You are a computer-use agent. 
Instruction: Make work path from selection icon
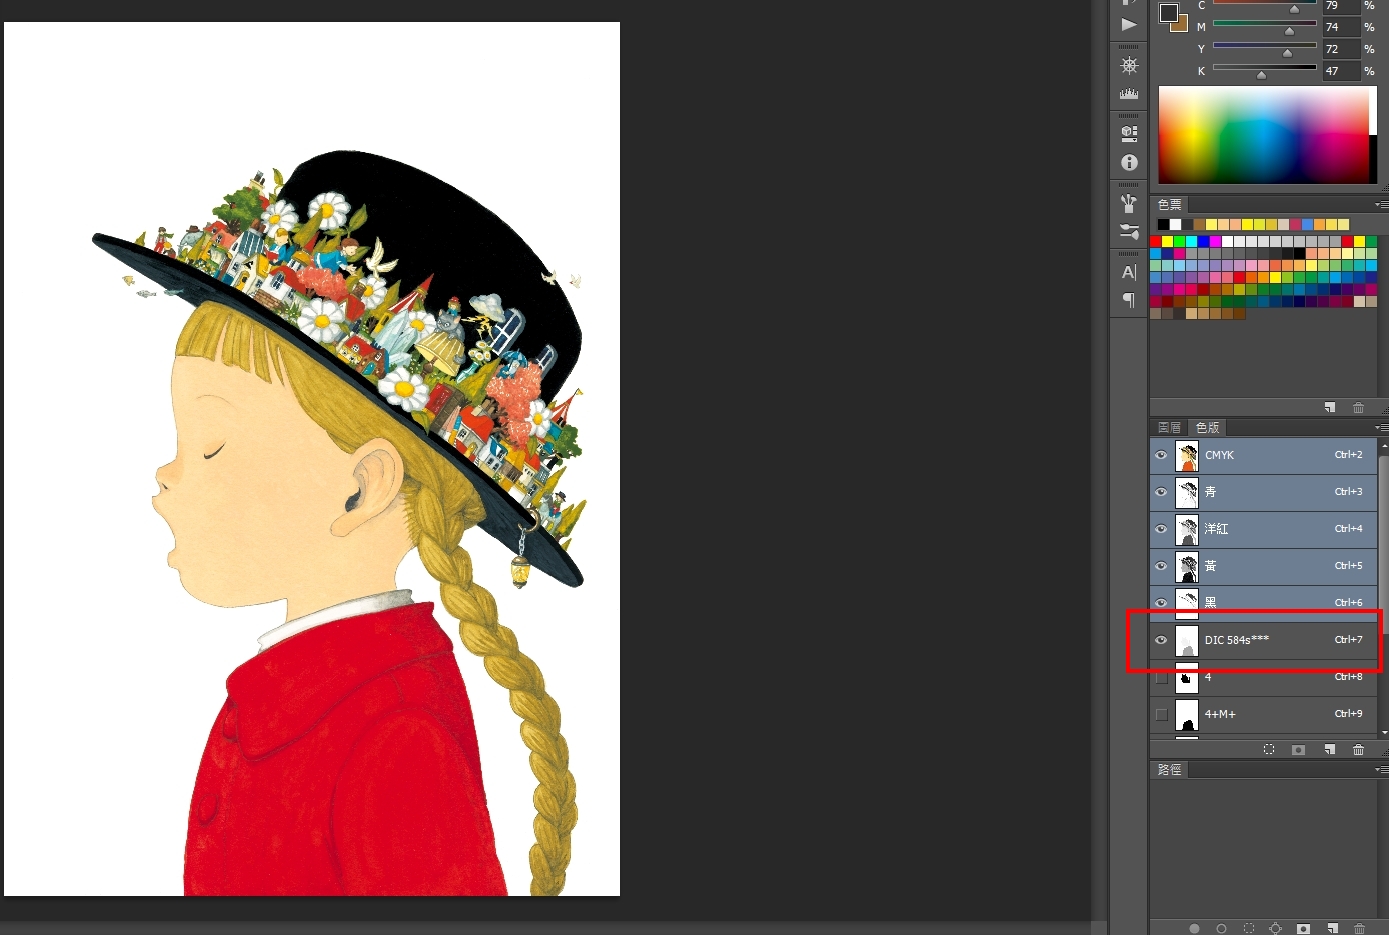tap(1275, 929)
